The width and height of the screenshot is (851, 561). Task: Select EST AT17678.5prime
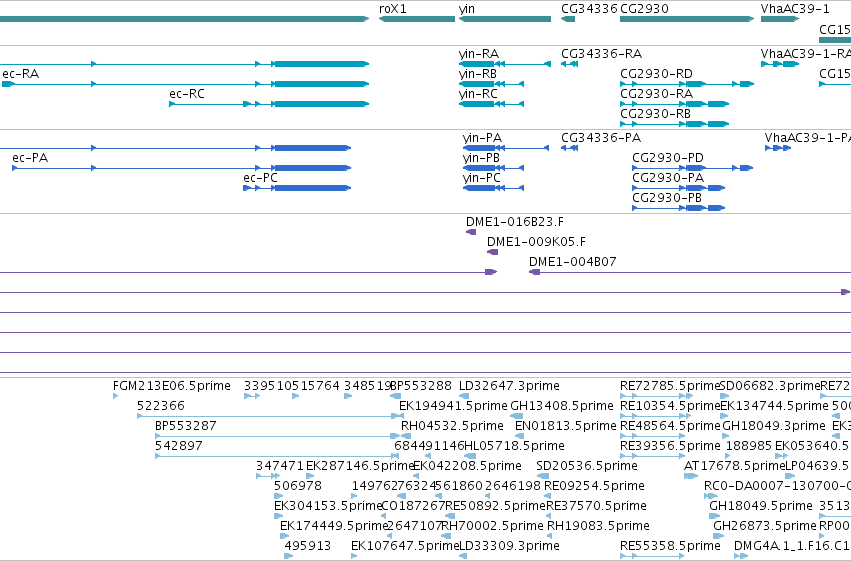[x=735, y=466]
